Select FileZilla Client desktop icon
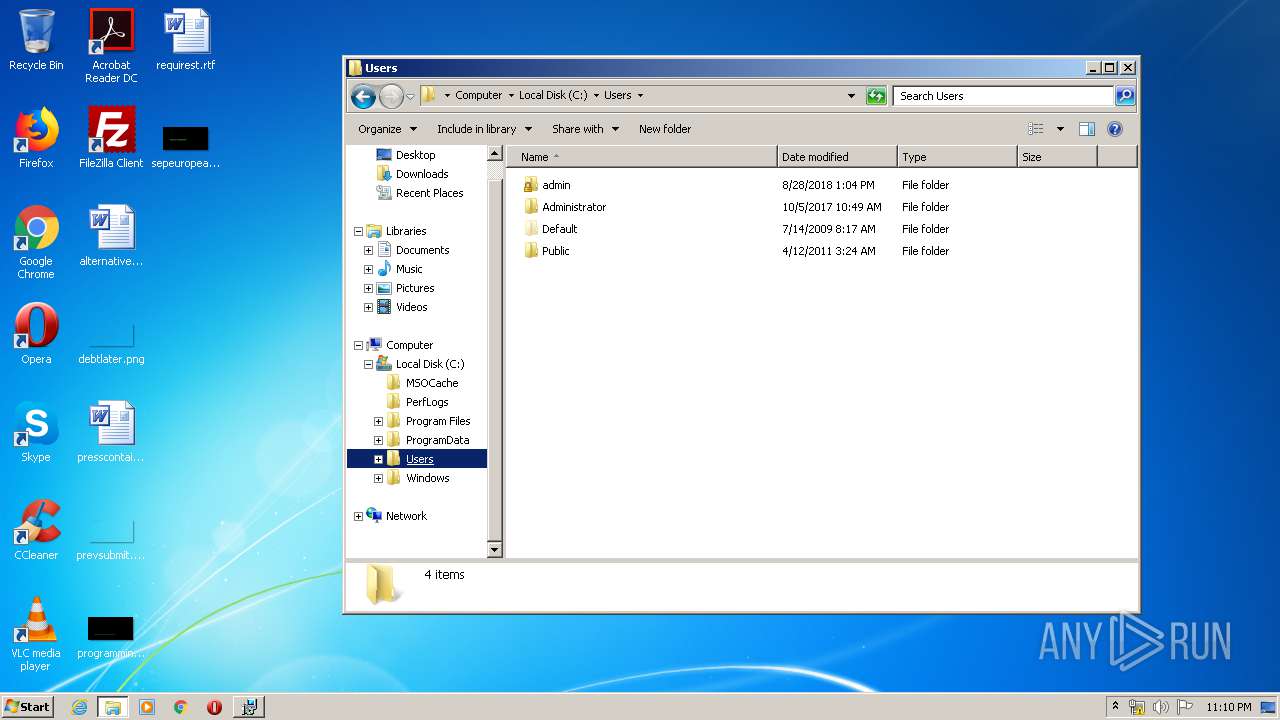Screen dimensions: 1280x720 click(111, 138)
